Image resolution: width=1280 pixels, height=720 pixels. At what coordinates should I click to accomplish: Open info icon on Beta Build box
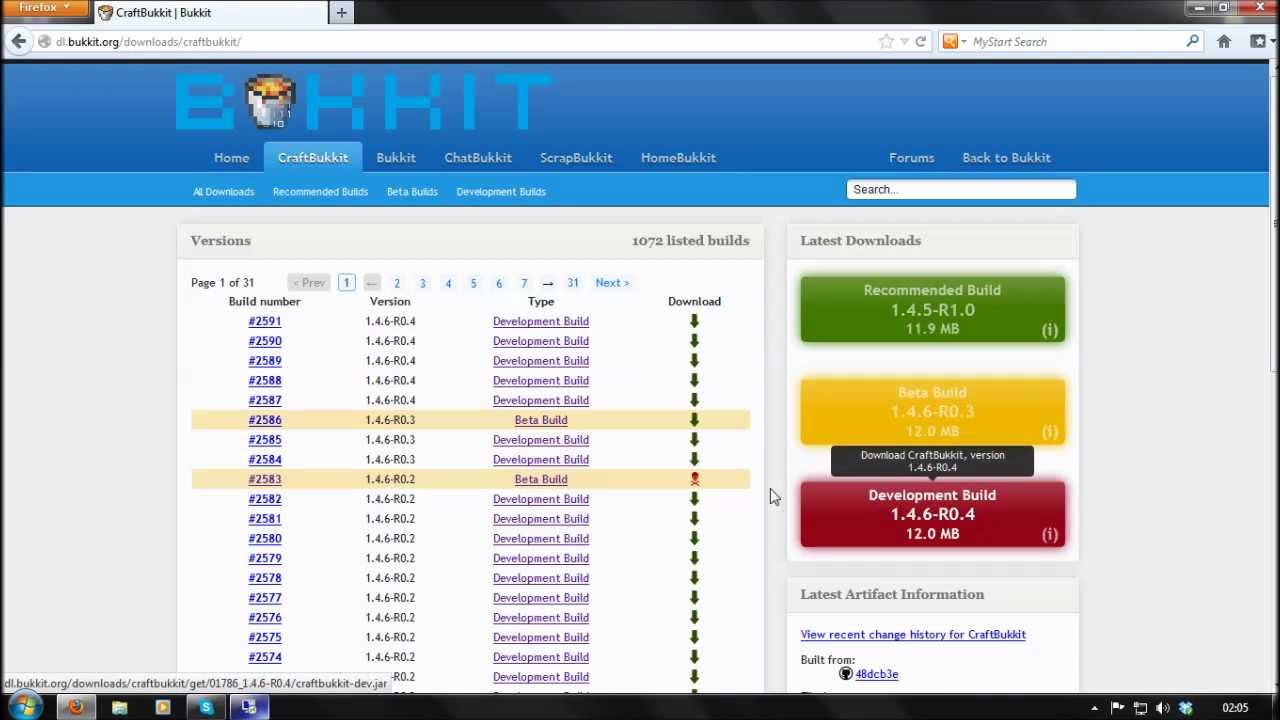point(1050,432)
